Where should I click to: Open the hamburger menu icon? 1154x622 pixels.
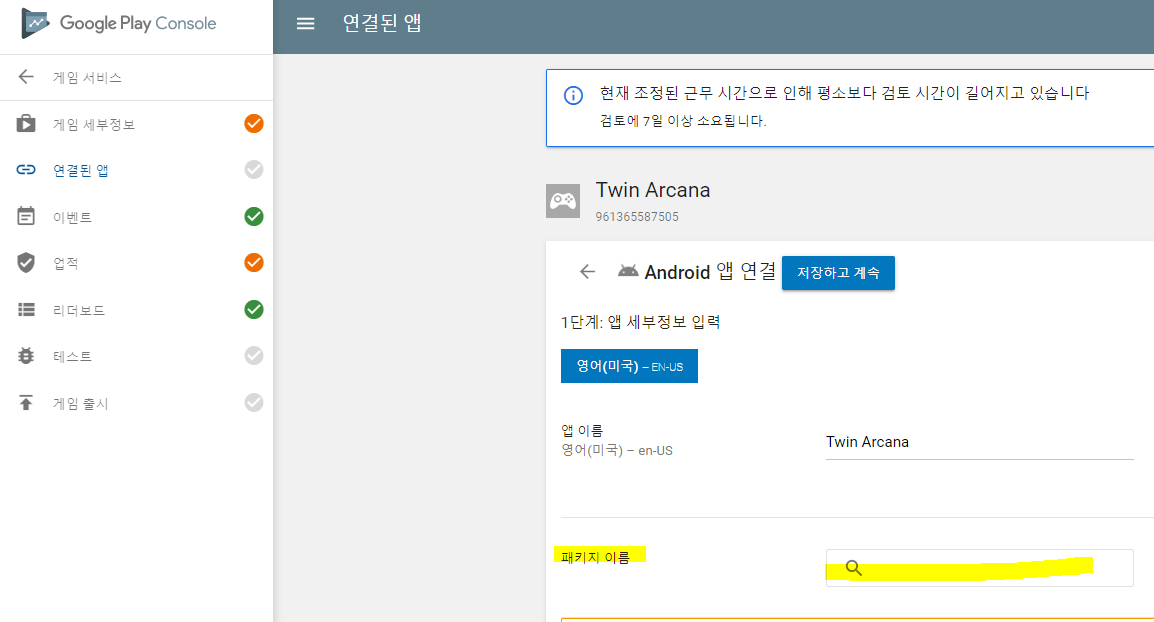[x=305, y=24]
